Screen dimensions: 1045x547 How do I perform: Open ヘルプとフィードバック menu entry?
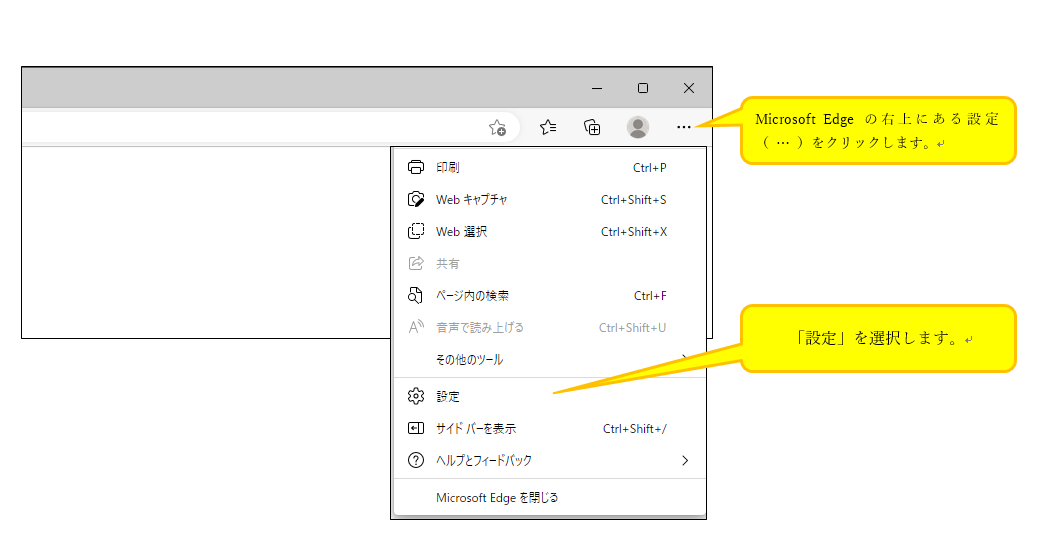tap(550, 460)
